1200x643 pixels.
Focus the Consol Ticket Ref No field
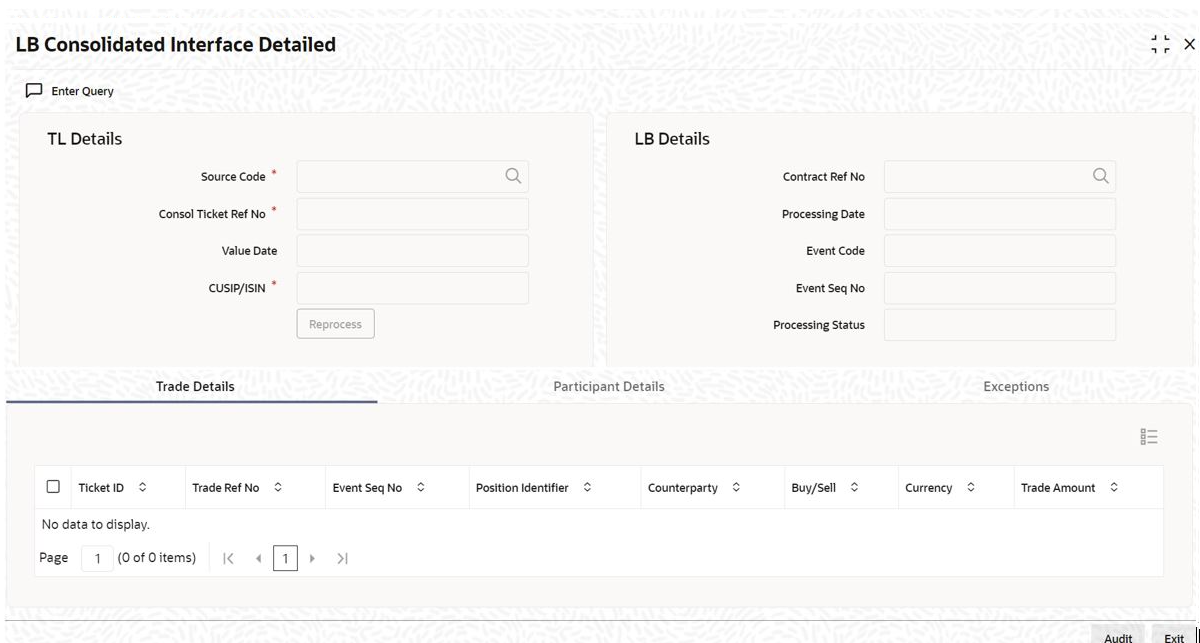pos(413,214)
